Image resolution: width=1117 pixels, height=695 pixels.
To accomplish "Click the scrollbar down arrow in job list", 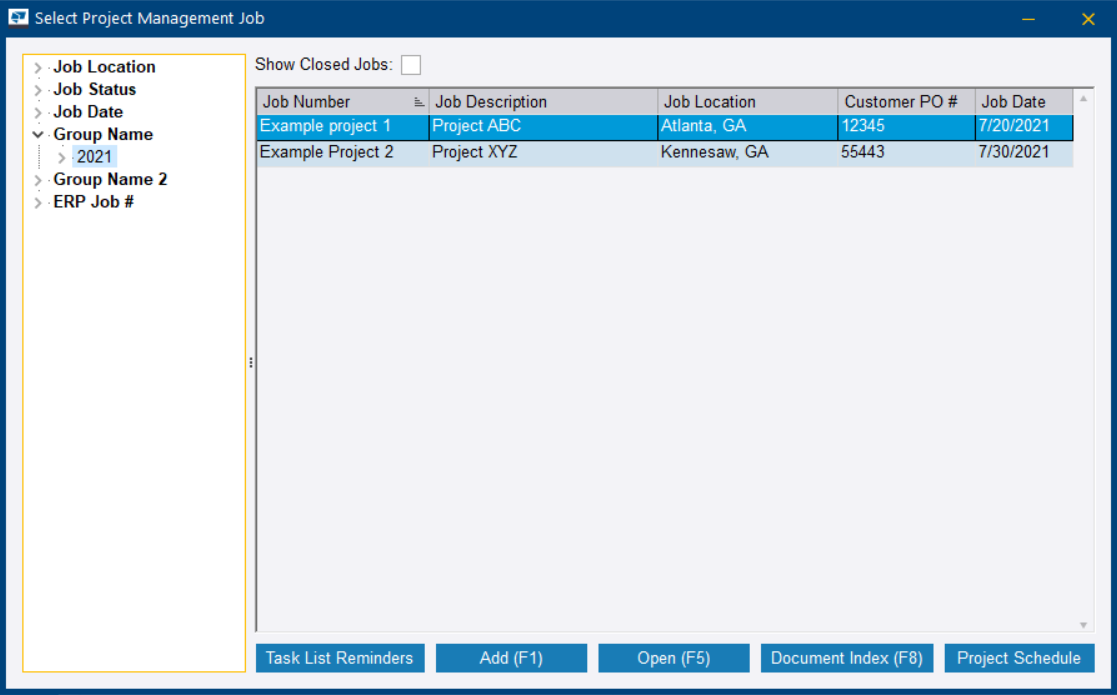I will pyautogui.click(x=1083, y=625).
